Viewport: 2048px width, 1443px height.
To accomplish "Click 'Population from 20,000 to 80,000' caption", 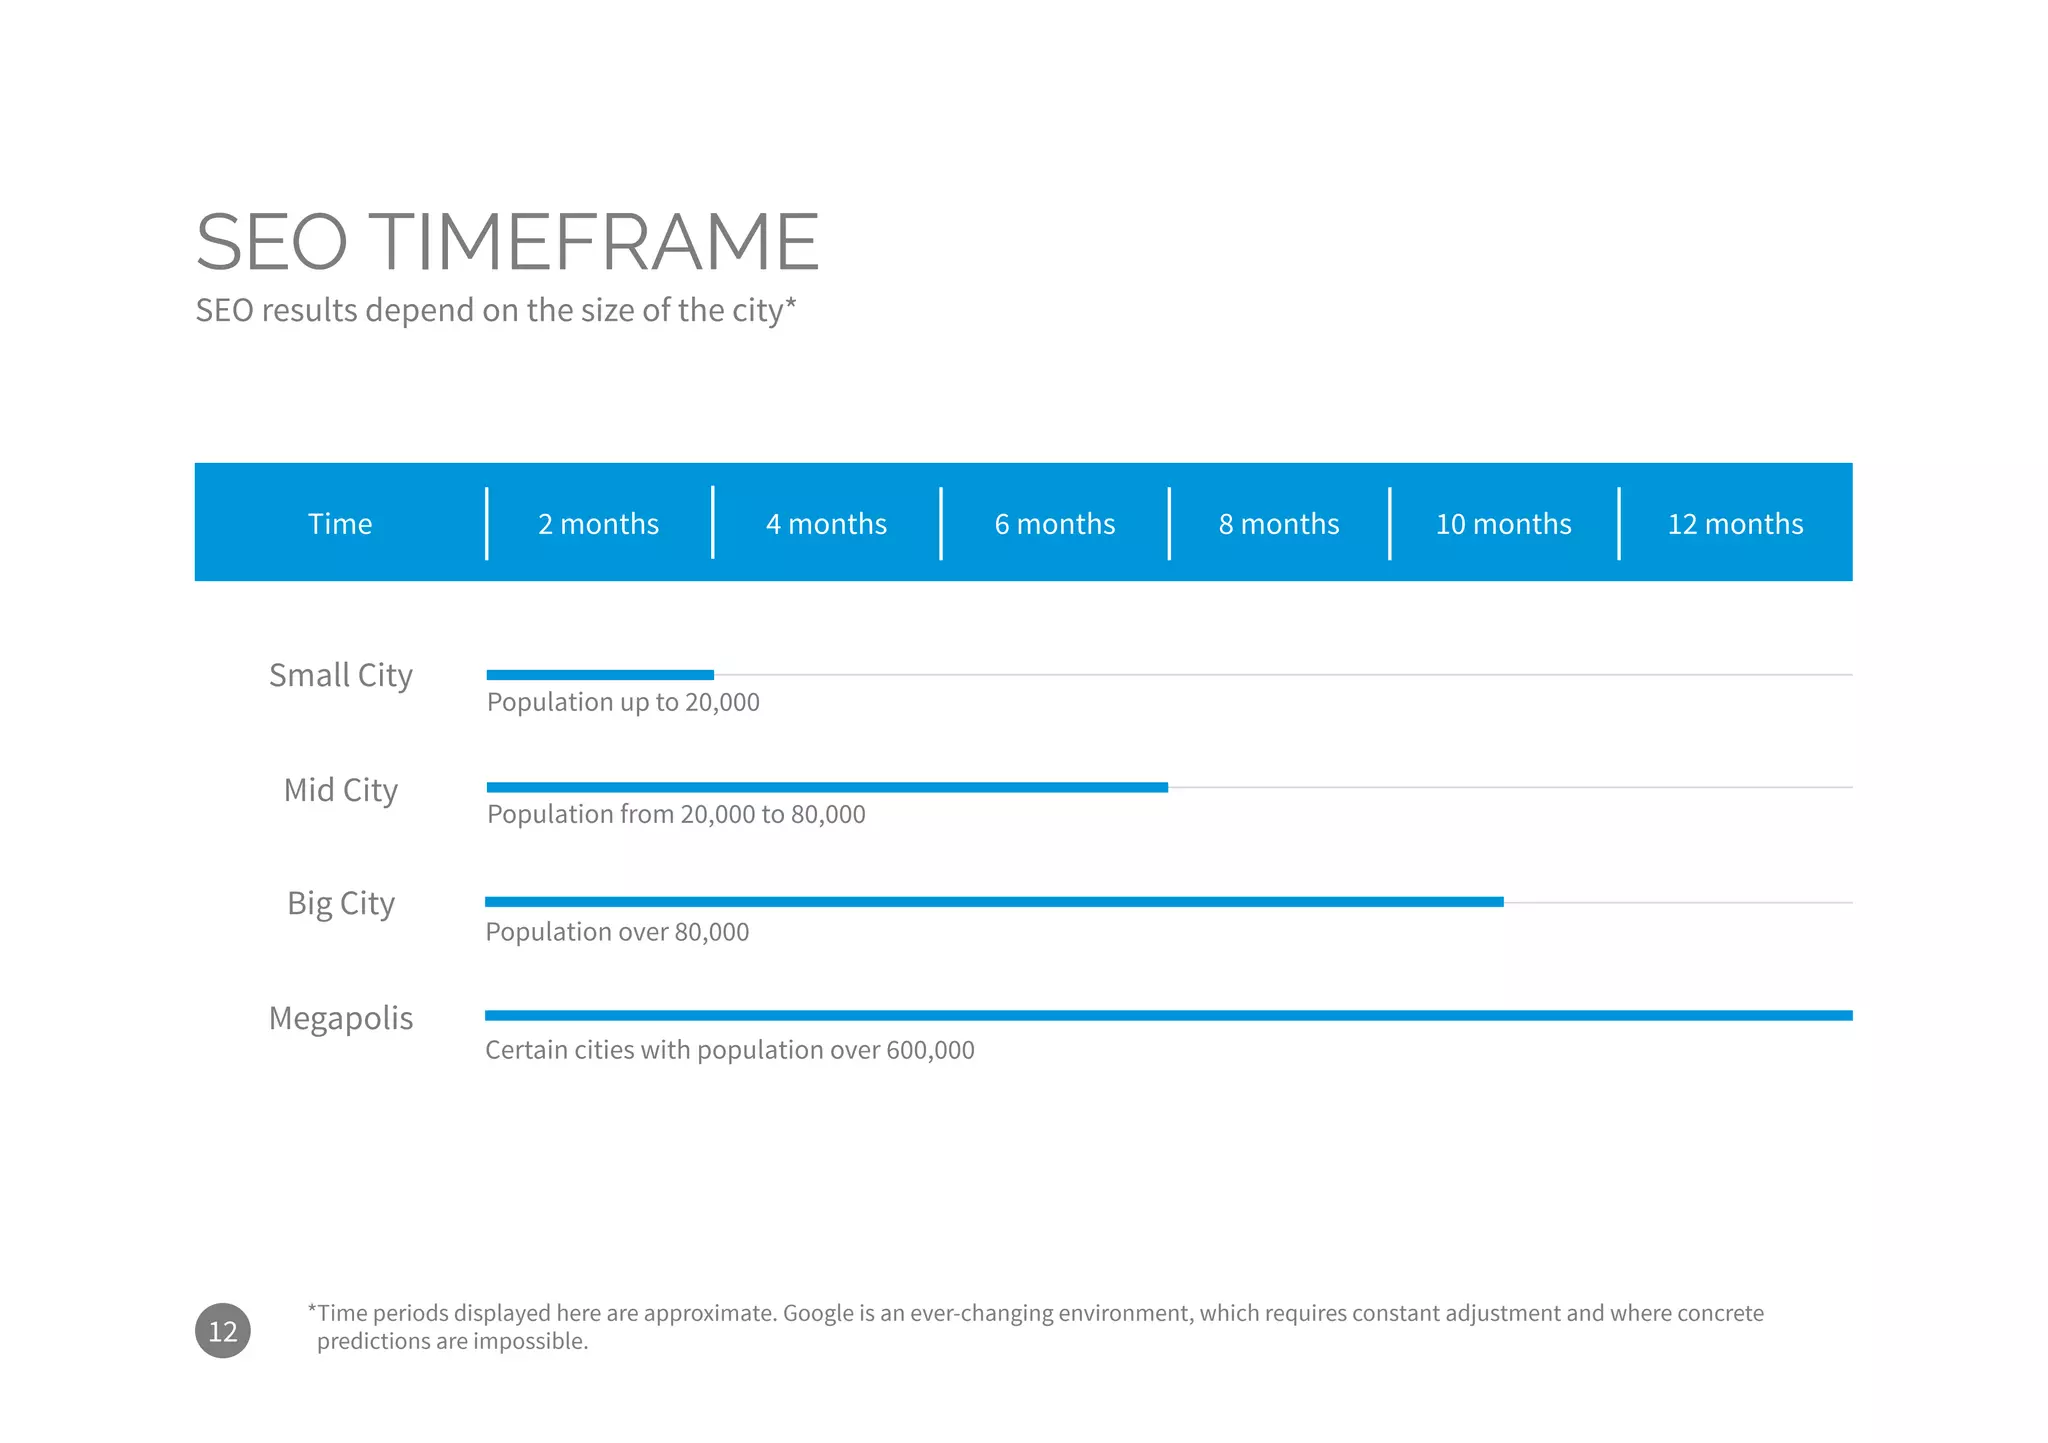I will [x=676, y=814].
